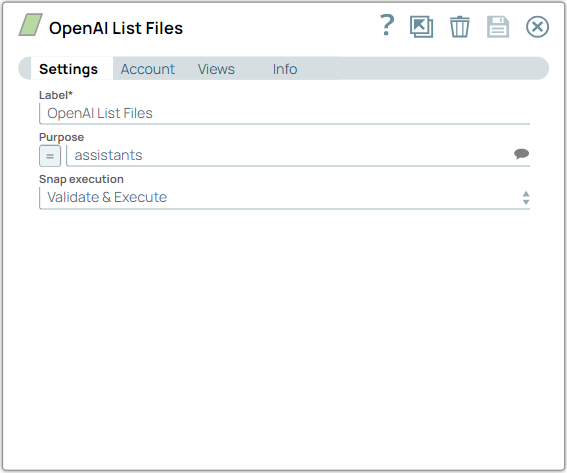Click the Snap execution label
Screen dimensions: 567x473
81,179
